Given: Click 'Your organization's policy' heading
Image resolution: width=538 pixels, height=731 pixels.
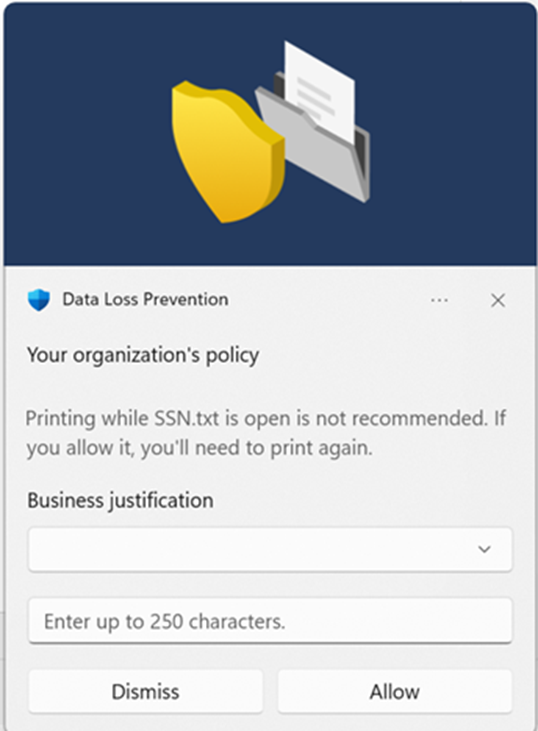Looking at the screenshot, I should pyautogui.click(x=143, y=355).
